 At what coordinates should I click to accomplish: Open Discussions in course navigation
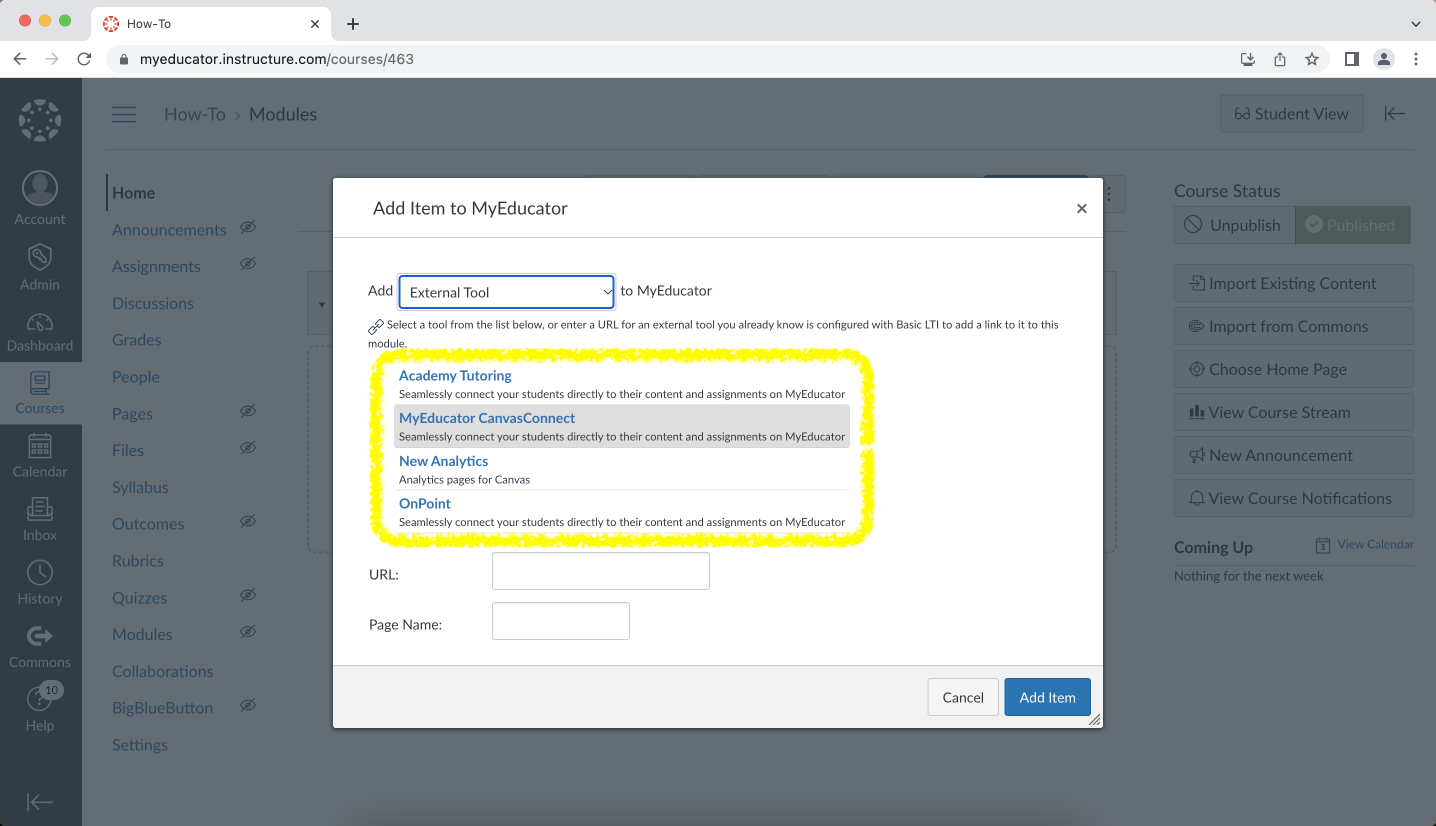153,303
